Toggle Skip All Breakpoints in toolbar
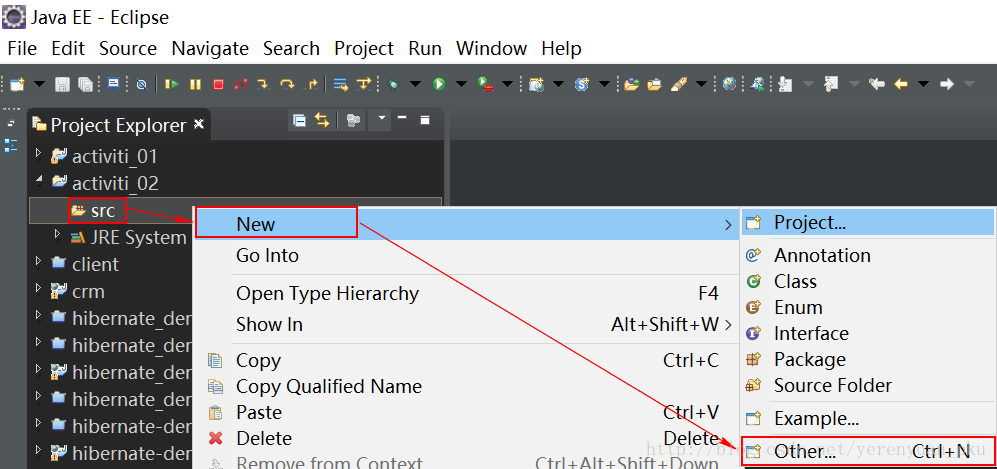The width and height of the screenshot is (997, 469). 142,84
